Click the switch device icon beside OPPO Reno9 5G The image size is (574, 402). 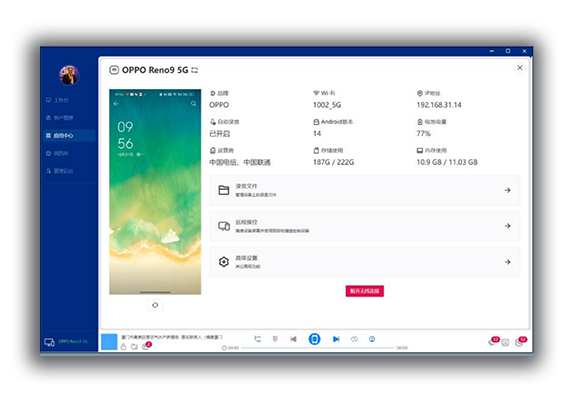pos(194,70)
